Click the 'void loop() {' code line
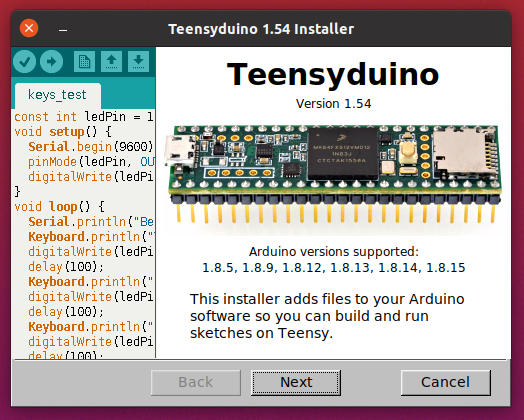This screenshot has height=420, width=524. tap(59, 207)
